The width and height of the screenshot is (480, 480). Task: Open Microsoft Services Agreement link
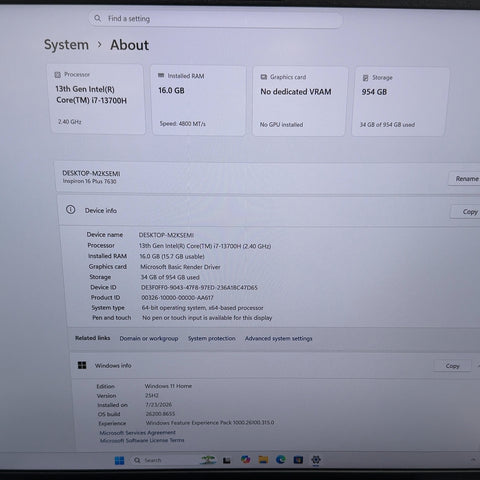[137, 433]
